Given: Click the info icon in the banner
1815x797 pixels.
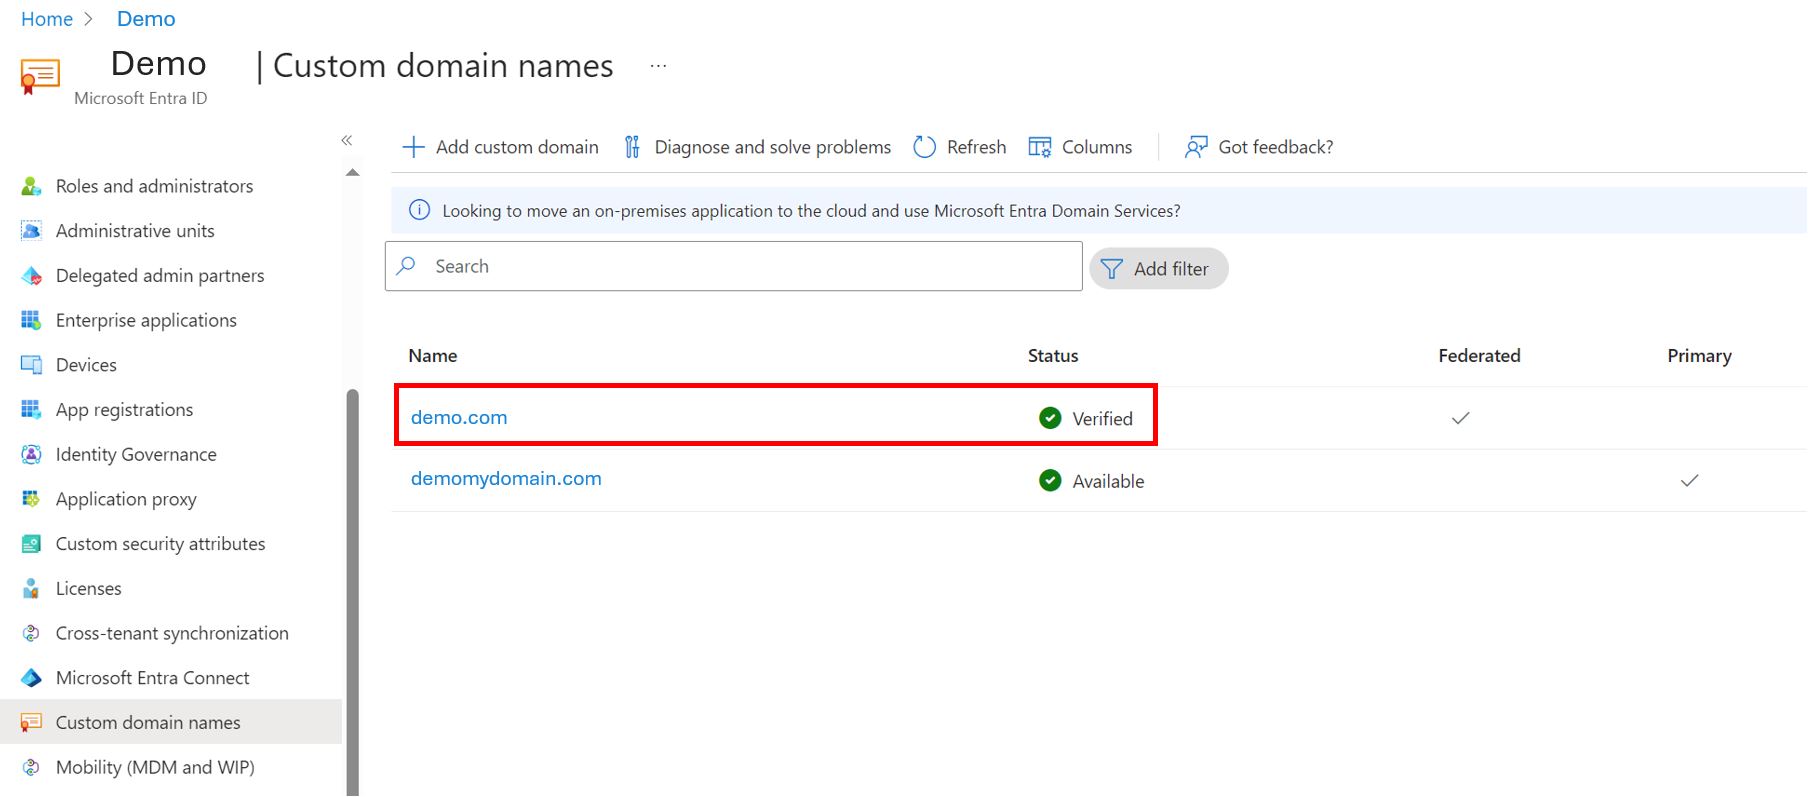Looking at the screenshot, I should coord(420,210).
